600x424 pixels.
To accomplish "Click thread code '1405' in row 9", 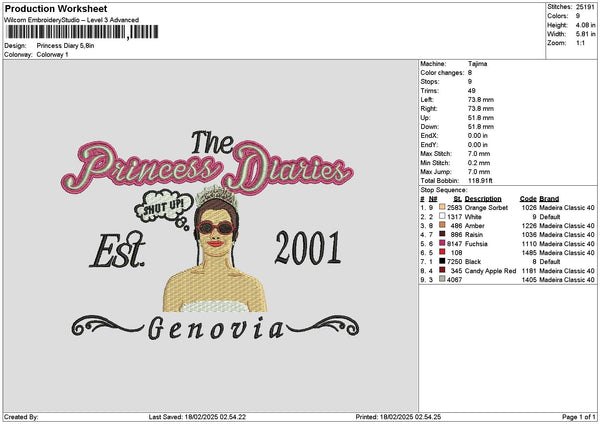I will [x=529, y=280].
